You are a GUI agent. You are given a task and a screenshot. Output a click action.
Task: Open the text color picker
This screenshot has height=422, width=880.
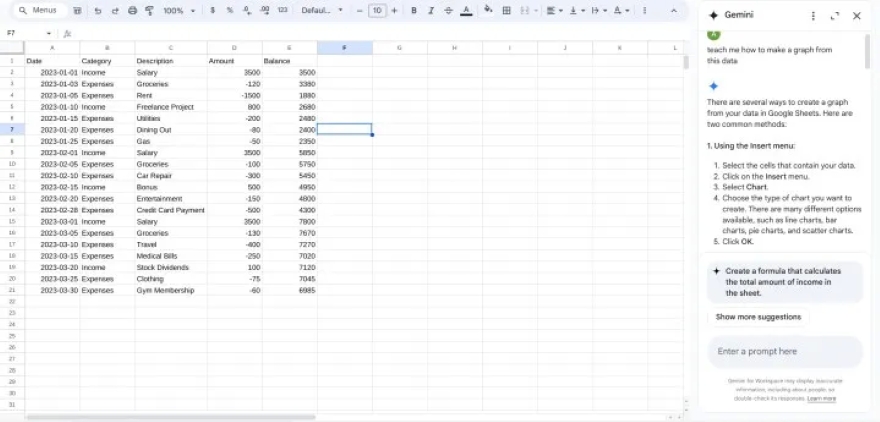pyautogui.click(x=466, y=11)
